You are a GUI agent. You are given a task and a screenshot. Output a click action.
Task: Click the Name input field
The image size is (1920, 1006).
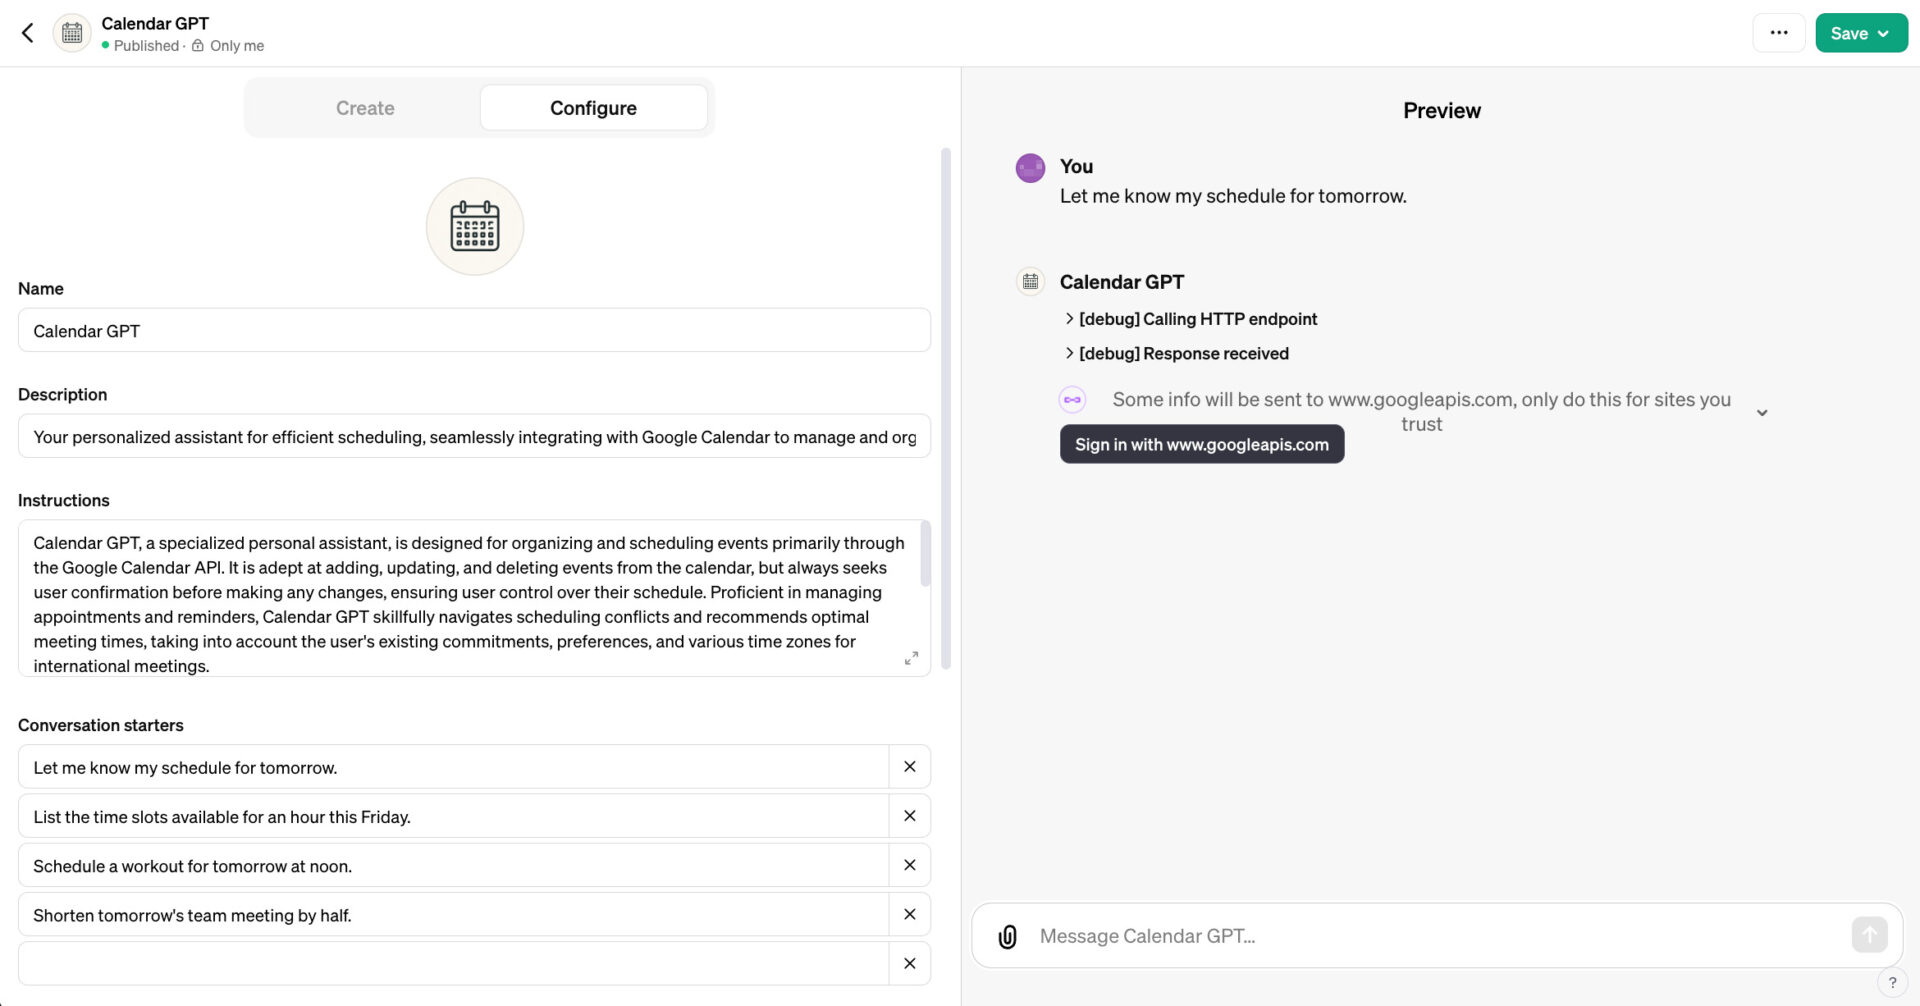474,331
